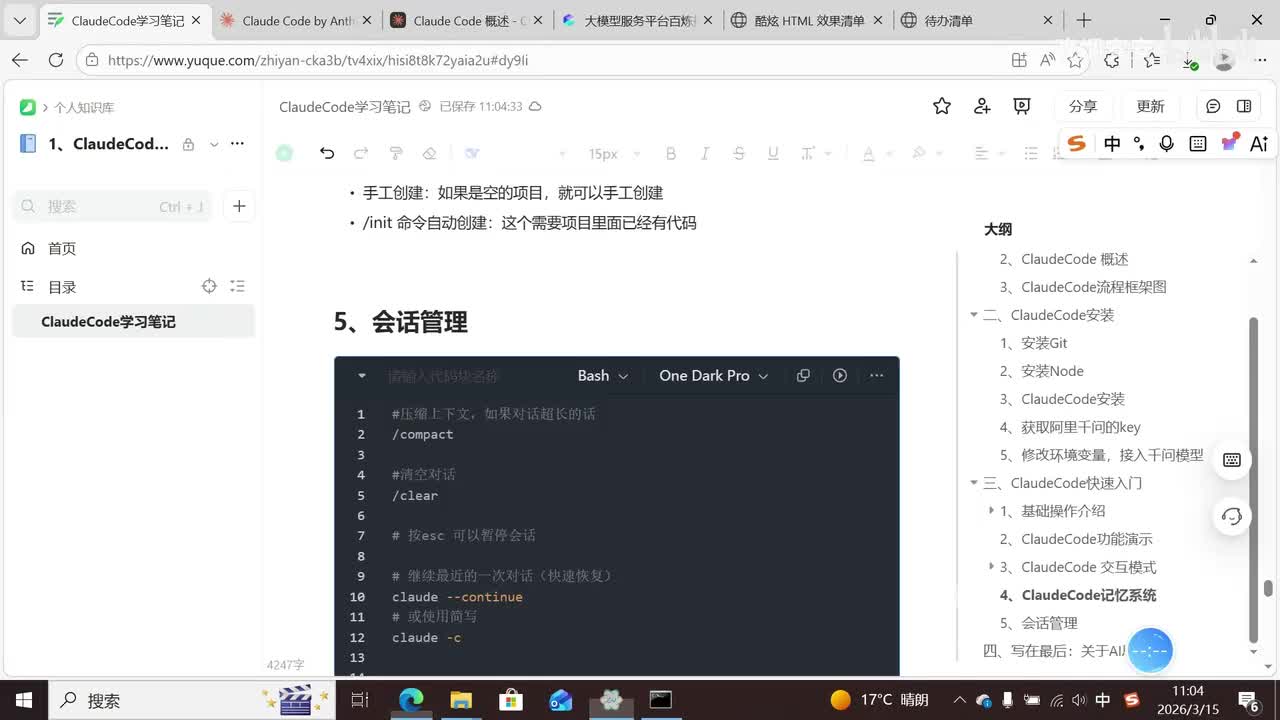
Task: Toggle underline formatting
Action: (x=773, y=153)
